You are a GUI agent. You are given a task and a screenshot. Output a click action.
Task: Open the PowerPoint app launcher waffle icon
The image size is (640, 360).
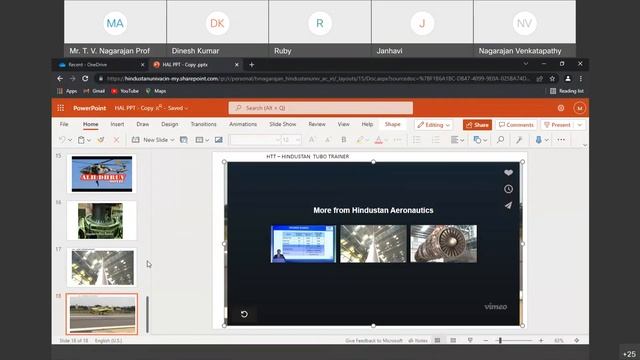(60, 108)
